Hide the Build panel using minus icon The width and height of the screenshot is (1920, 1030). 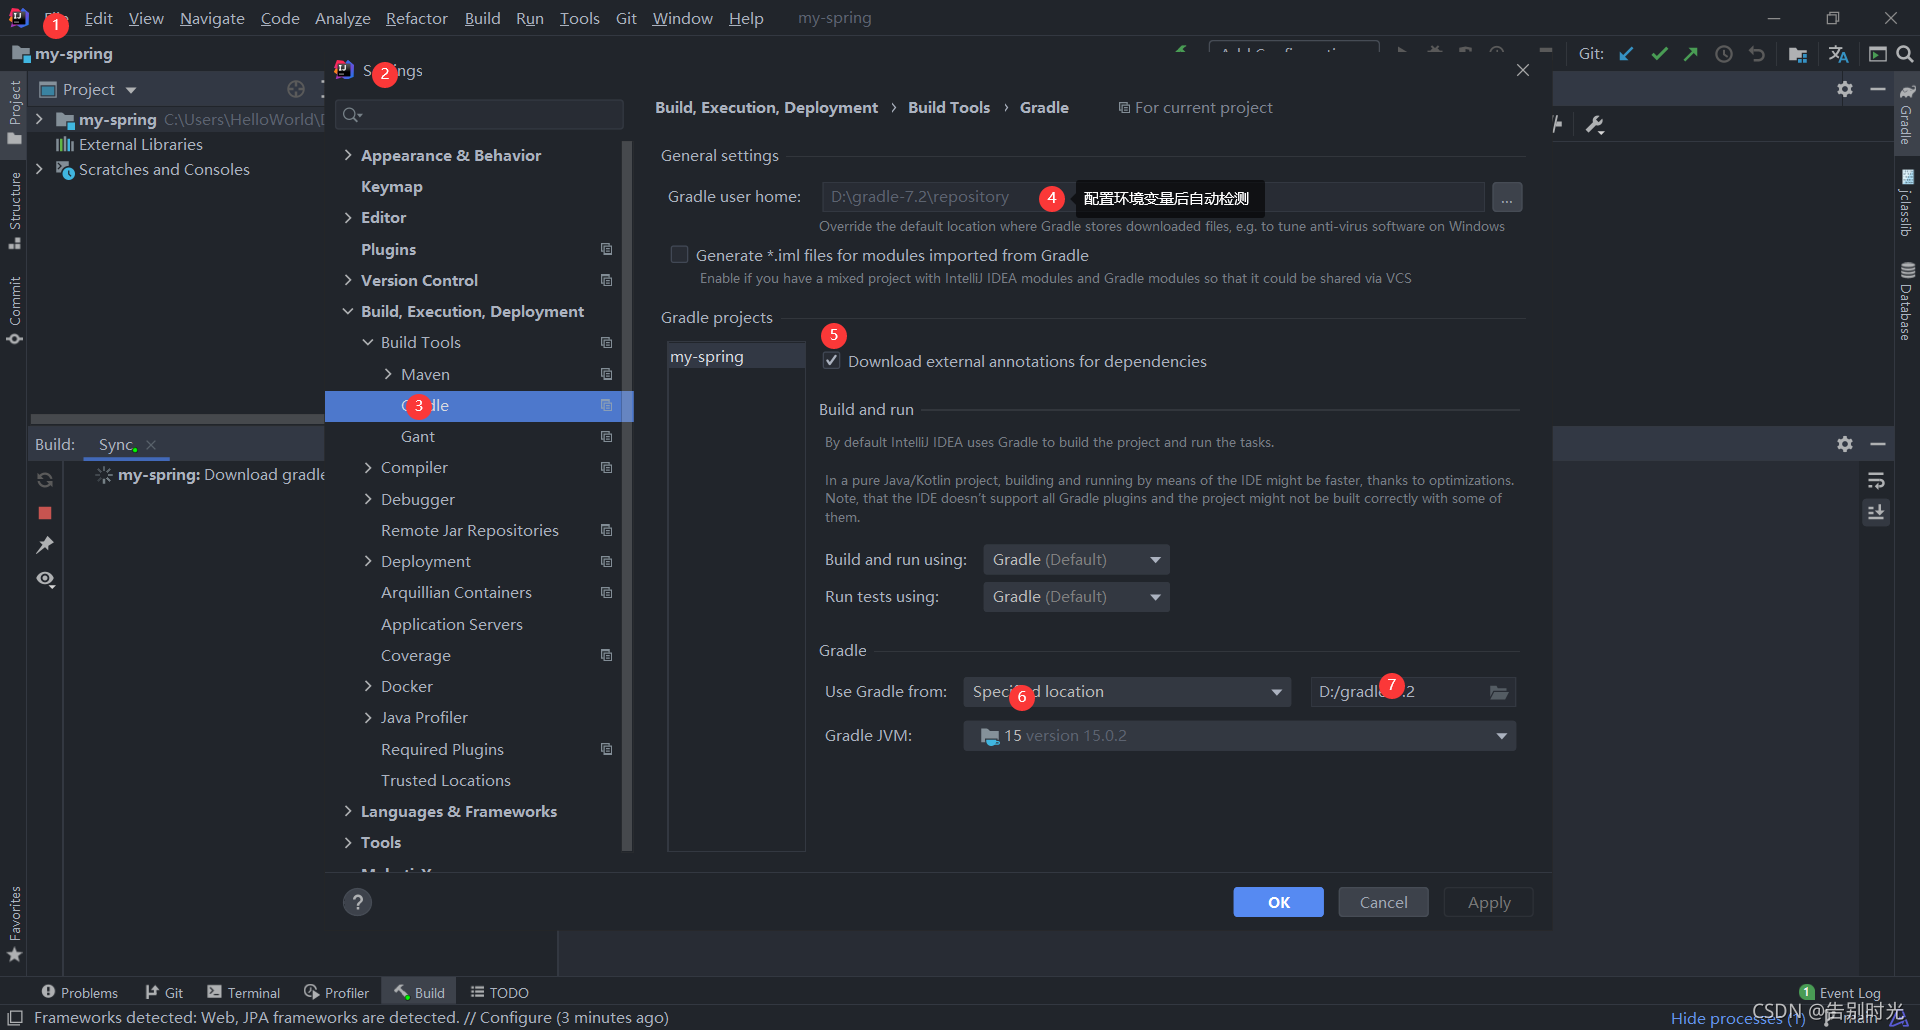[1878, 444]
